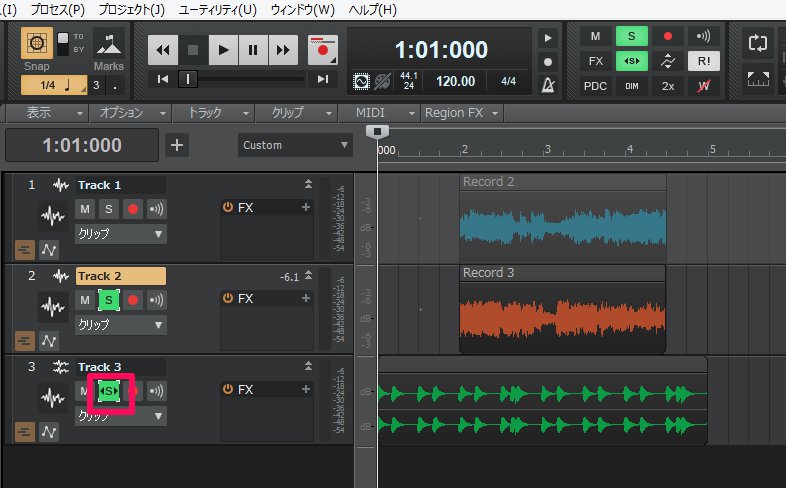Click the R! clear automation read button
Screen dimensions: 786x488
(704, 61)
